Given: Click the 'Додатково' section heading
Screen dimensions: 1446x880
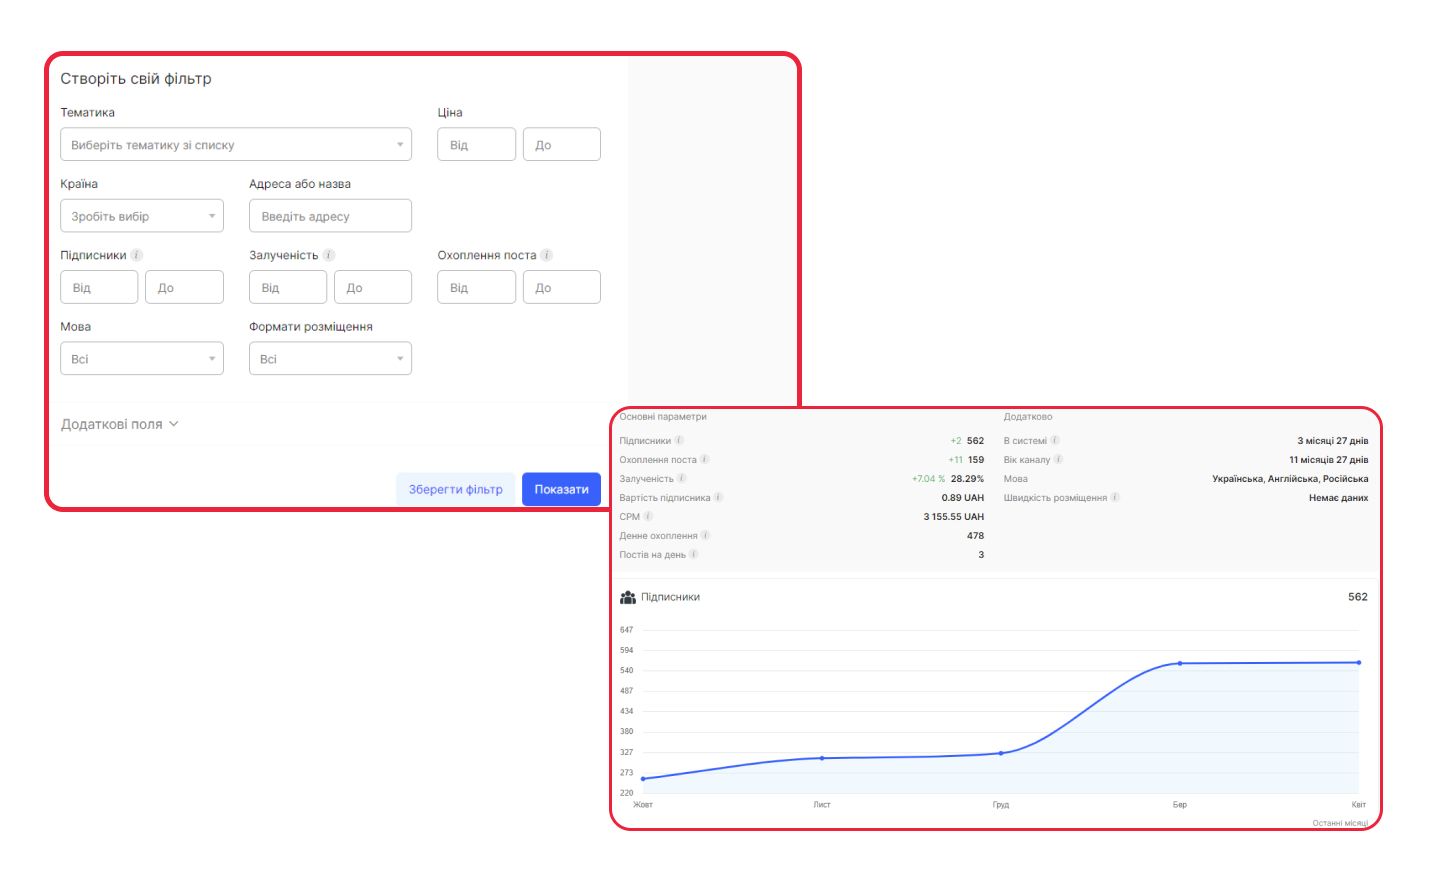Looking at the screenshot, I should (x=1028, y=417).
